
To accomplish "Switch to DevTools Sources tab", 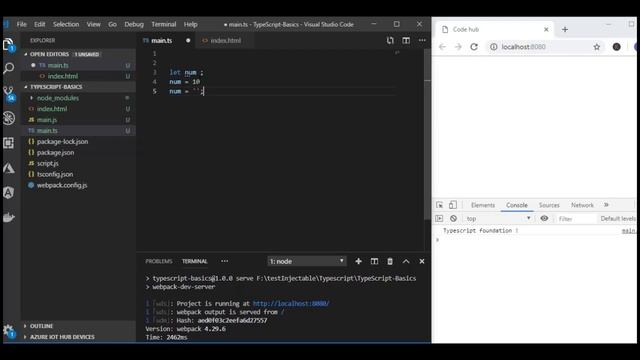I will [x=549, y=205].
